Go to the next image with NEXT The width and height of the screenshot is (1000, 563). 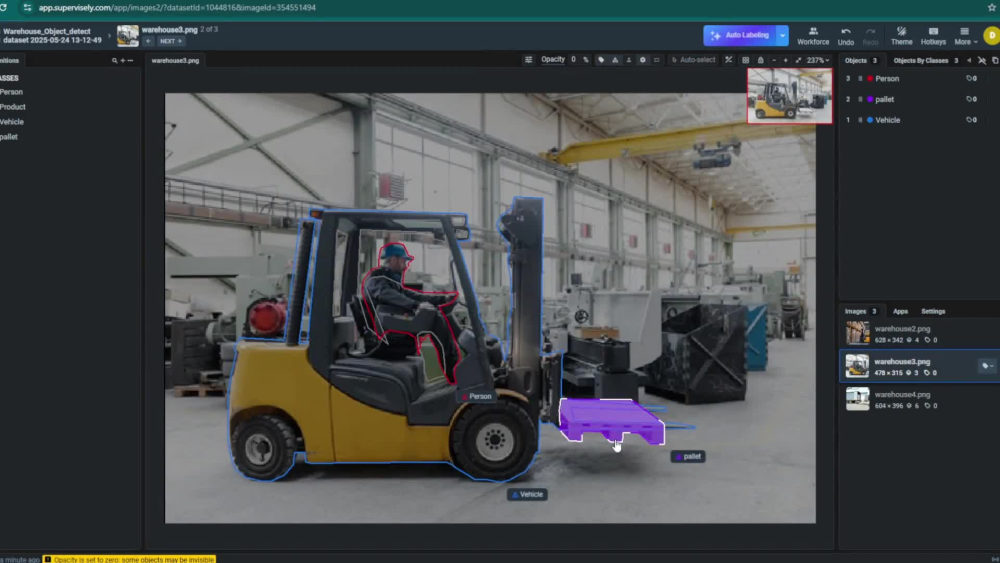coord(170,41)
